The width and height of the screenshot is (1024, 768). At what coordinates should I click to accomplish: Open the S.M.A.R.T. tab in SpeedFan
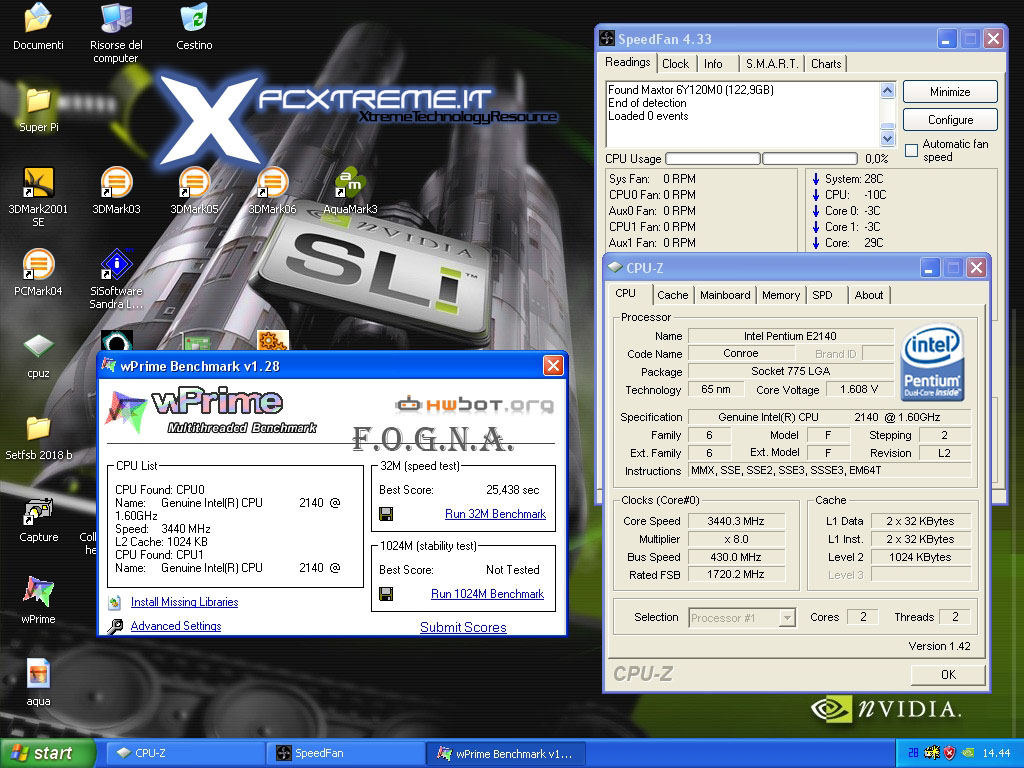coord(772,64)
